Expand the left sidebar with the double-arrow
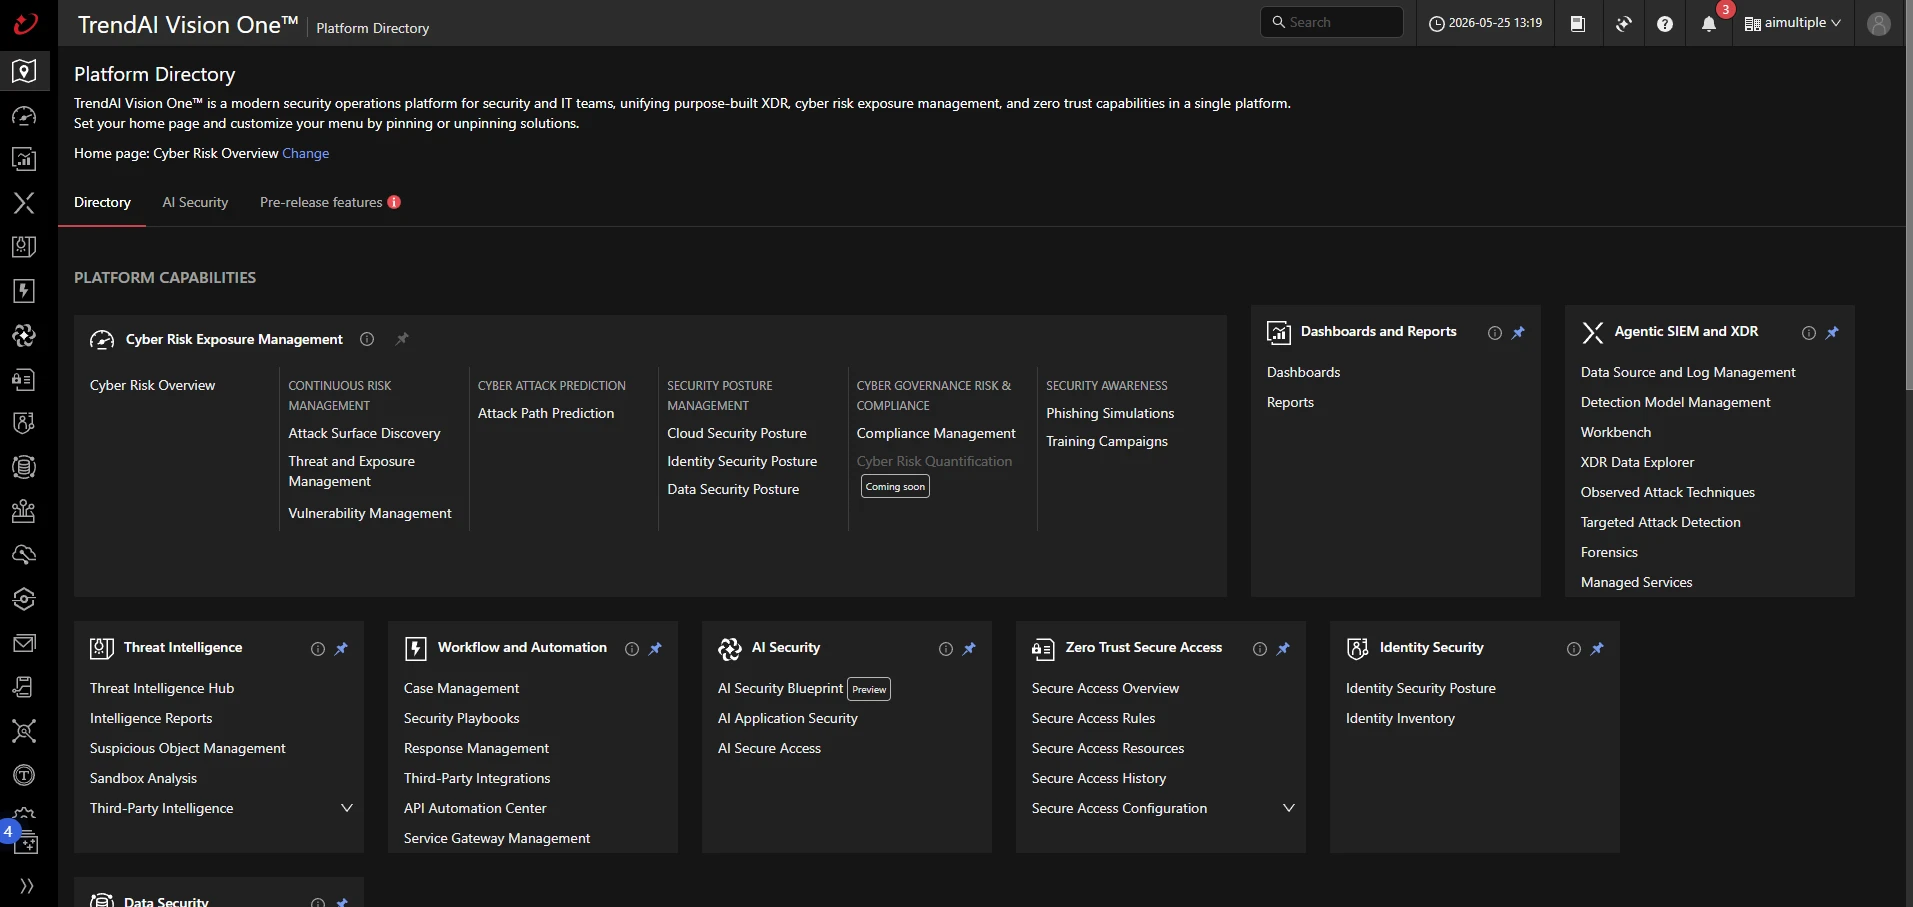Image resolution: width=1913 pixels, height=907 pixels. coord(26,886)
